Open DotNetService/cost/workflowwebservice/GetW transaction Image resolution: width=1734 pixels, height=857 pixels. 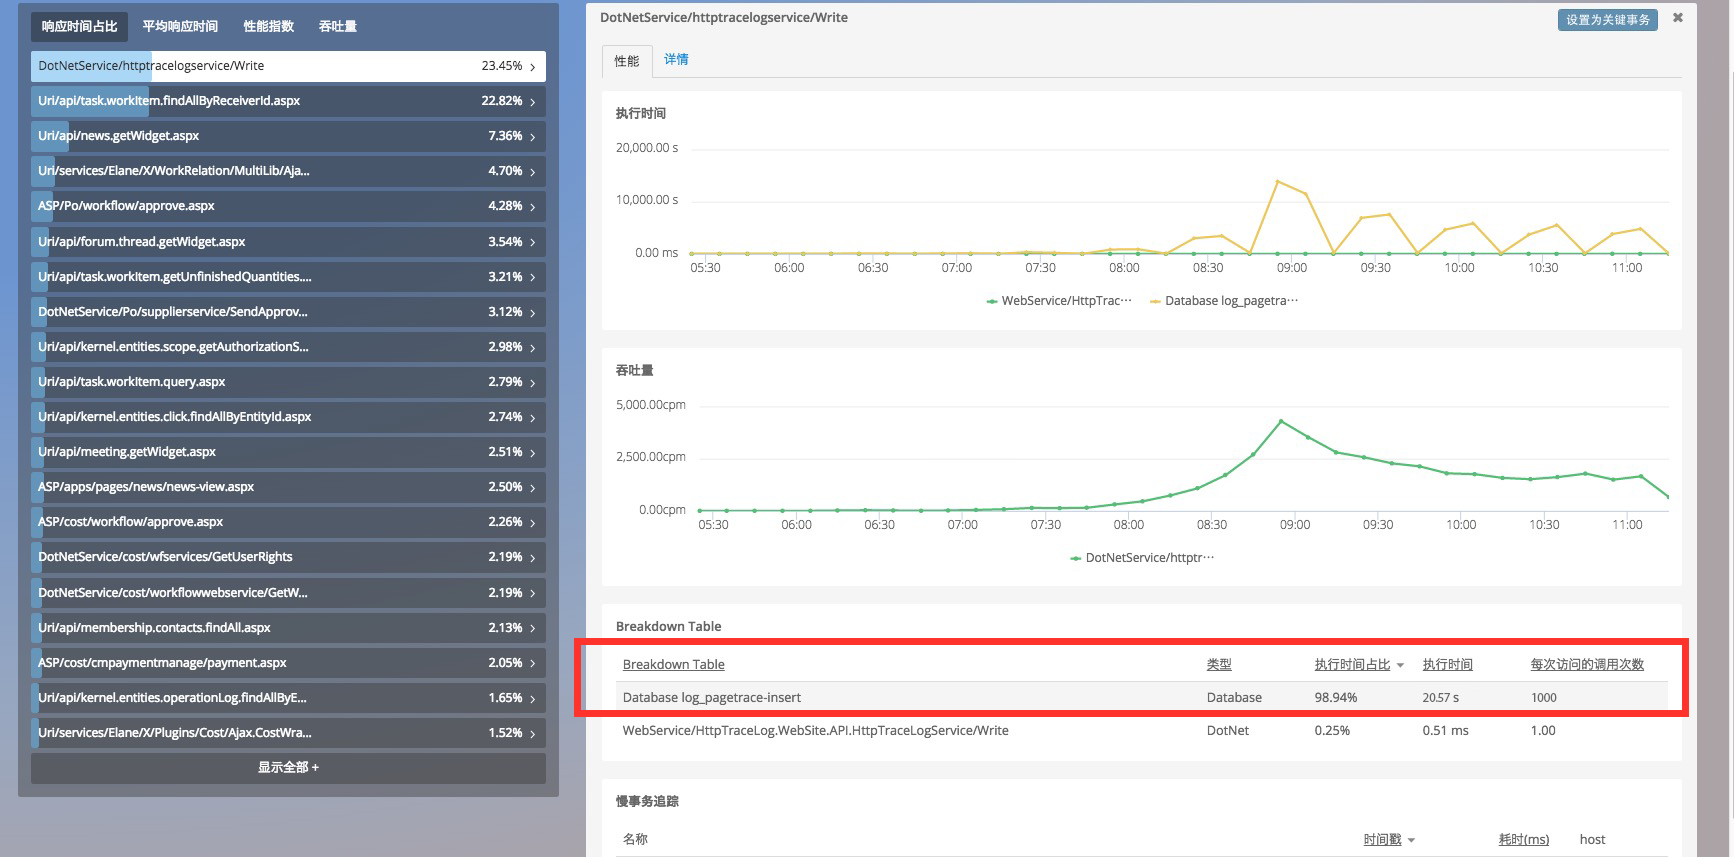point(288,593)
